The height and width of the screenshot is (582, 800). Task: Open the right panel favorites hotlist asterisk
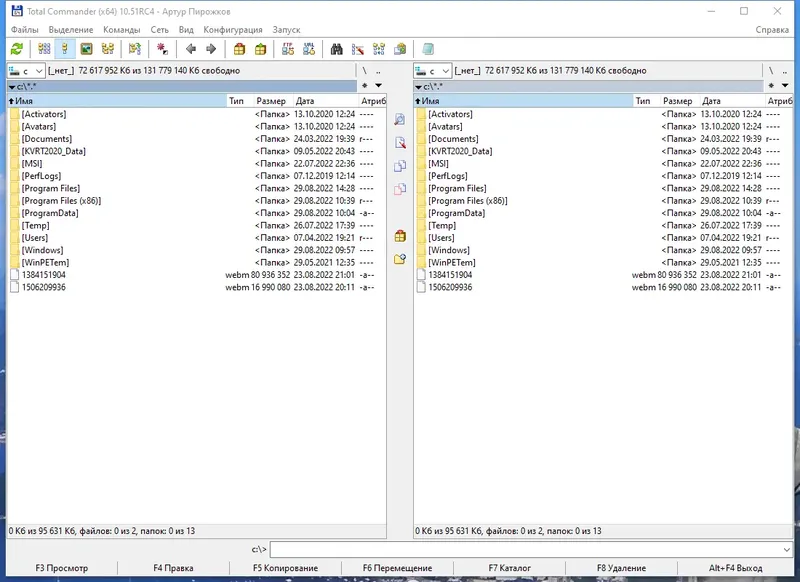coord(771,86)
